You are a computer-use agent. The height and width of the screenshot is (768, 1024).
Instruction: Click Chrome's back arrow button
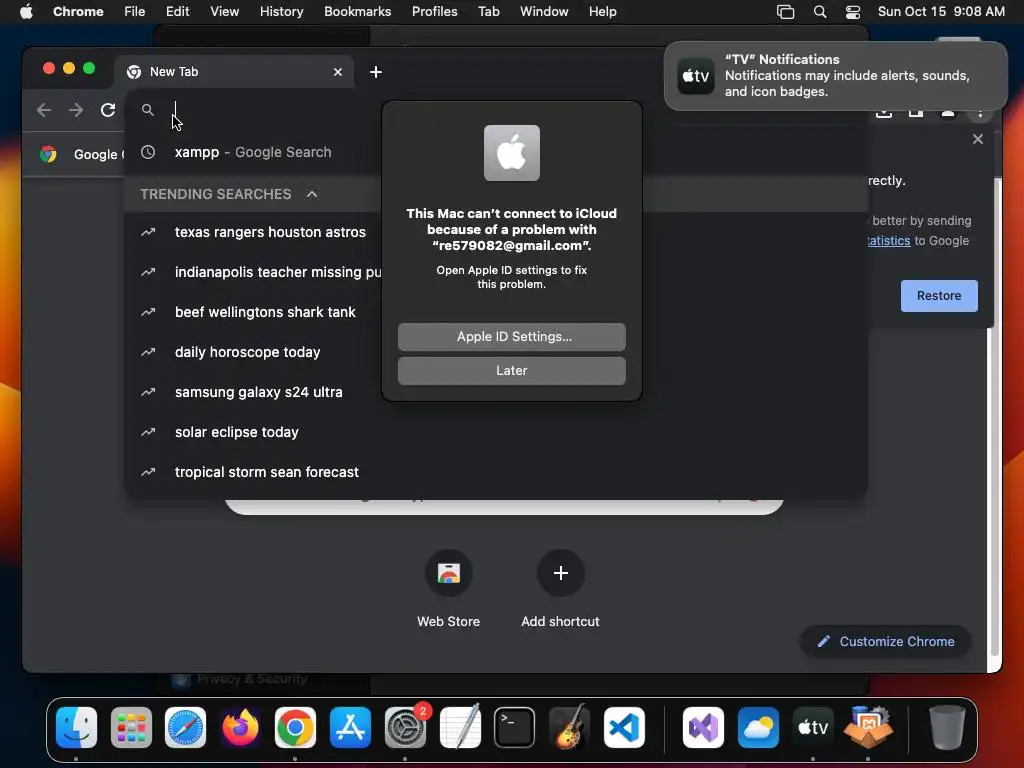point(44,110)
